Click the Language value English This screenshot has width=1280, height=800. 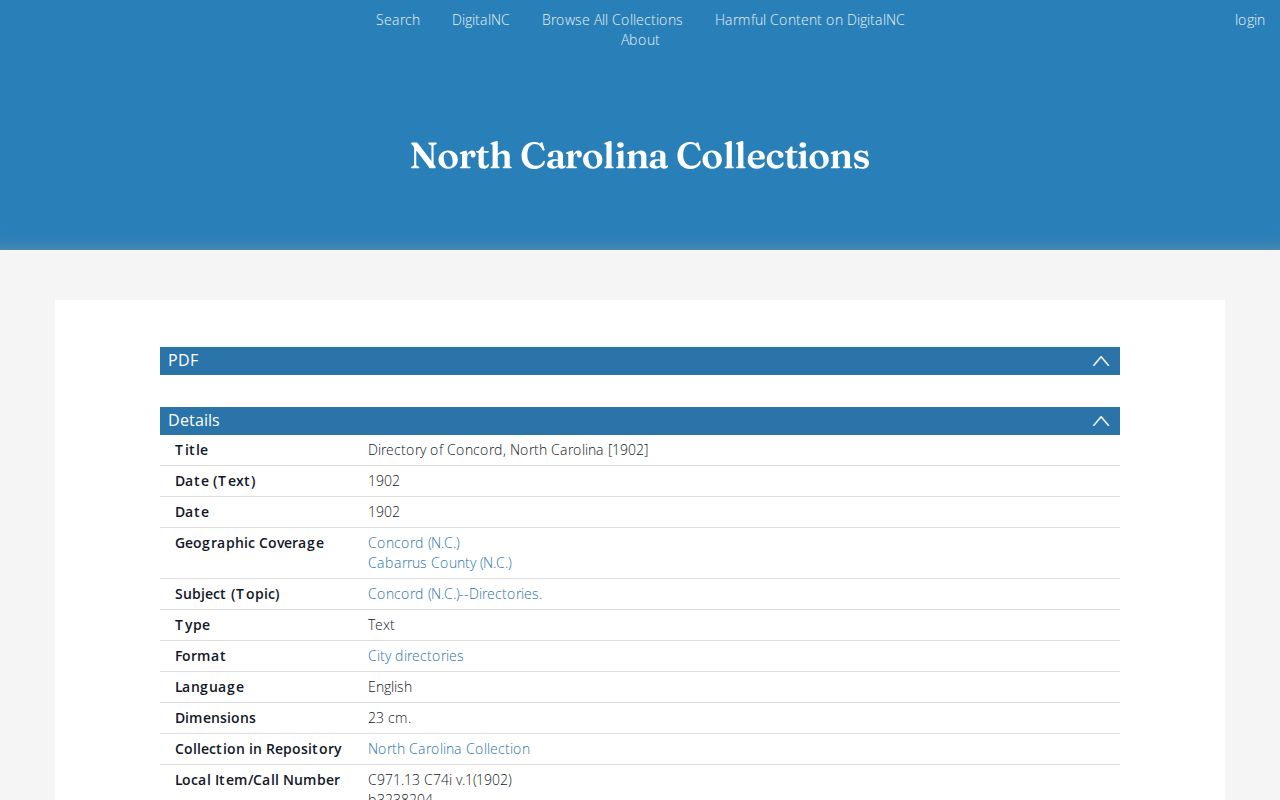[390, 687]
